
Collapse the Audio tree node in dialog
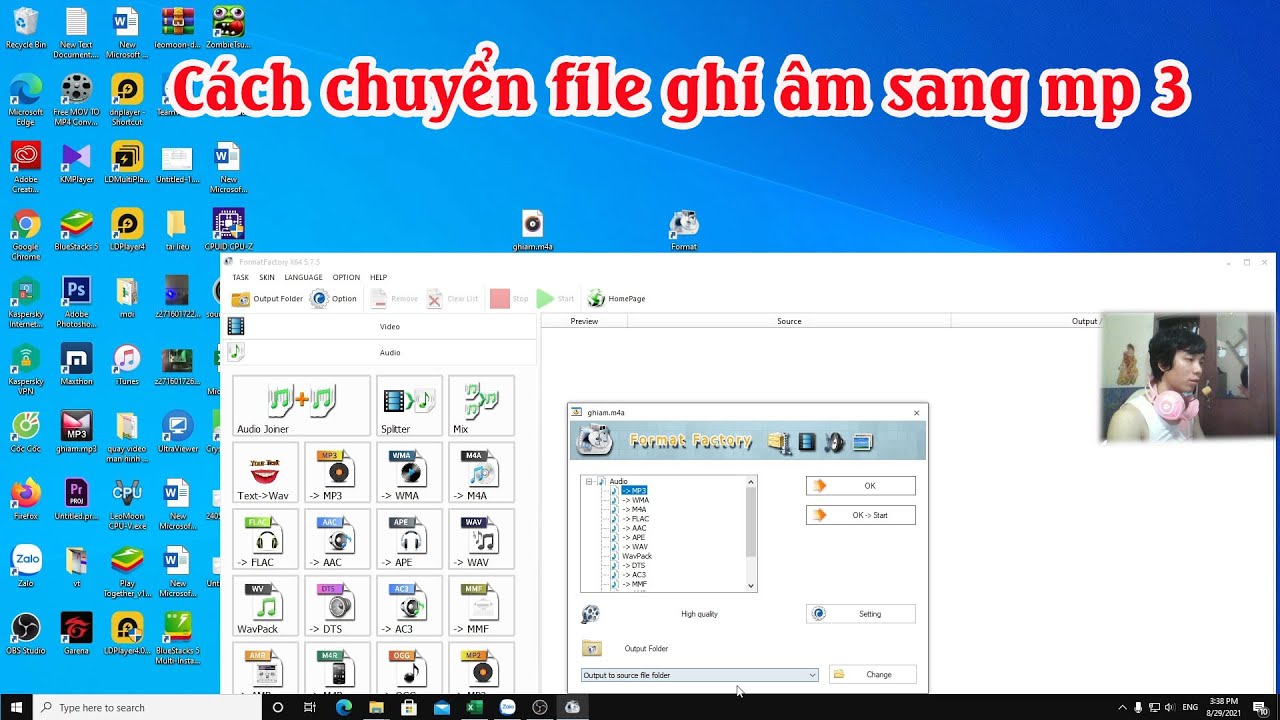[x=590, y=481]
